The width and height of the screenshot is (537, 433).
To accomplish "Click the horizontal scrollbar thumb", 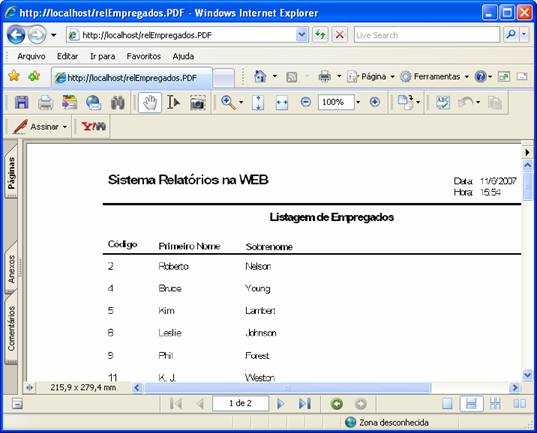I will (288, 388).
